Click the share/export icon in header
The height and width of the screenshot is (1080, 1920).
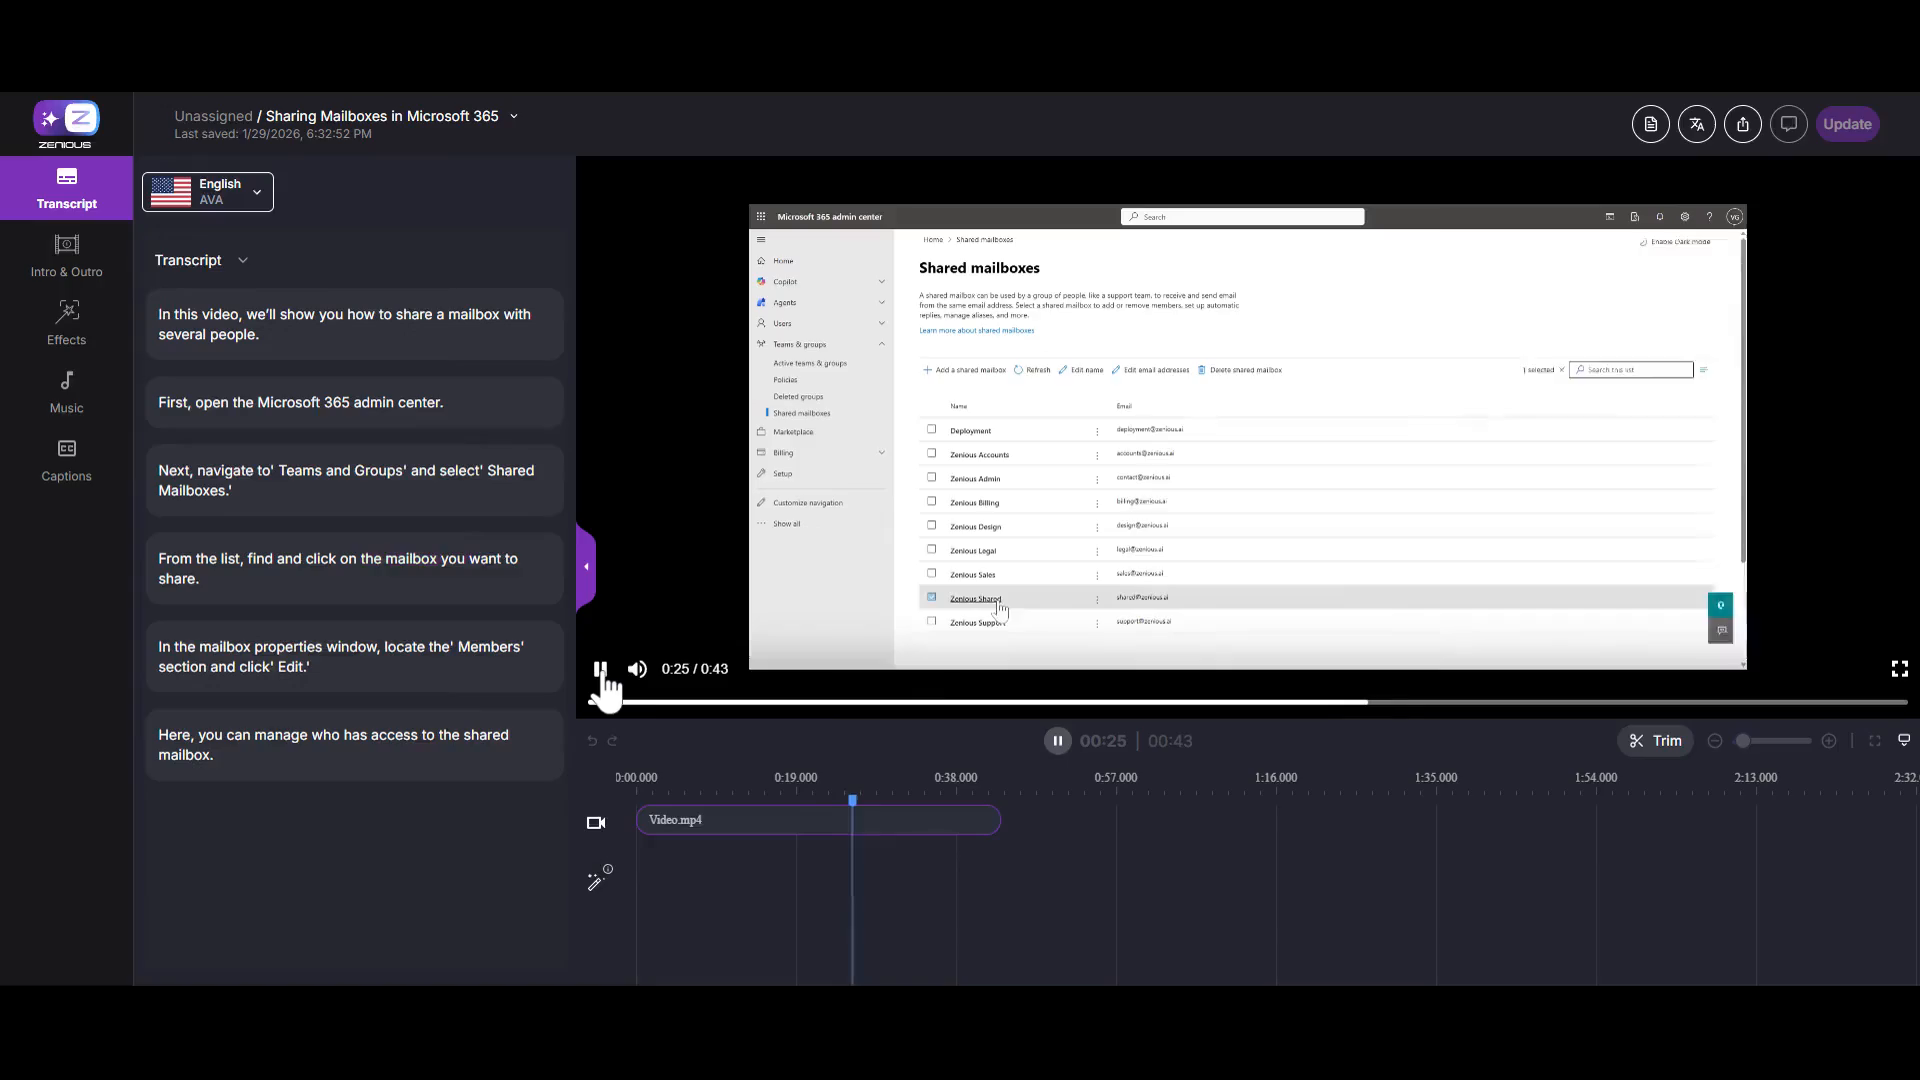[1742, 124]
